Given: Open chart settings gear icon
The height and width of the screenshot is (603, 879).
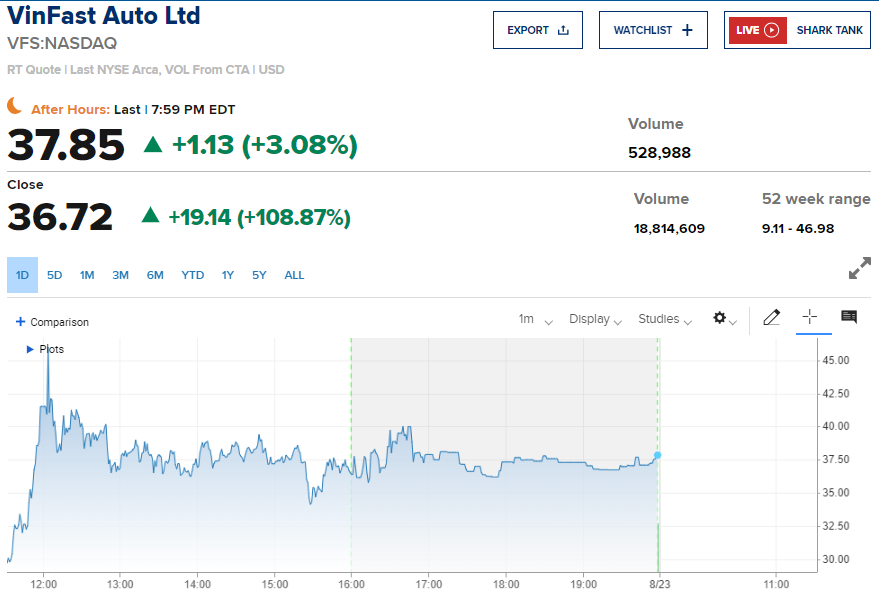Looking at the screenshot, I should (x=720, y=318).
